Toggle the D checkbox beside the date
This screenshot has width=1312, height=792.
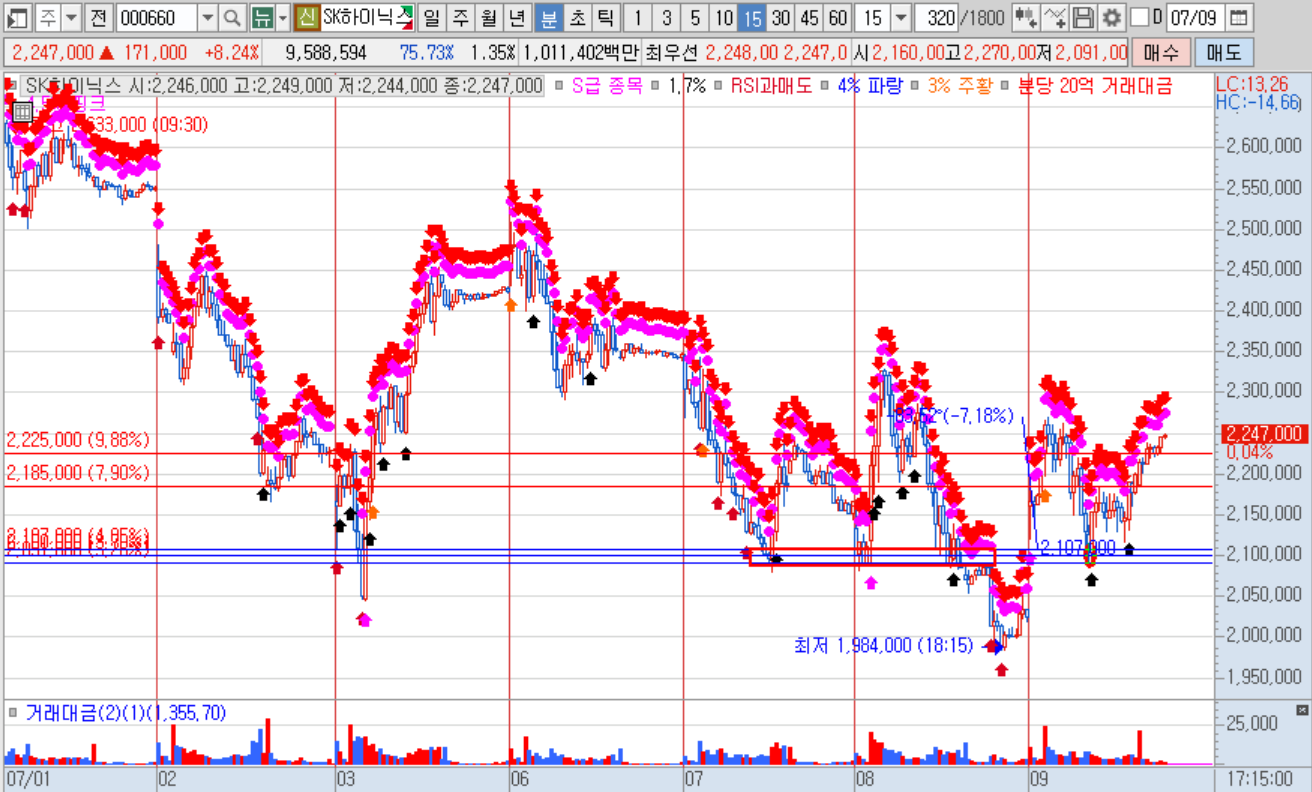pyautogui.click(x=1140, y=17)
